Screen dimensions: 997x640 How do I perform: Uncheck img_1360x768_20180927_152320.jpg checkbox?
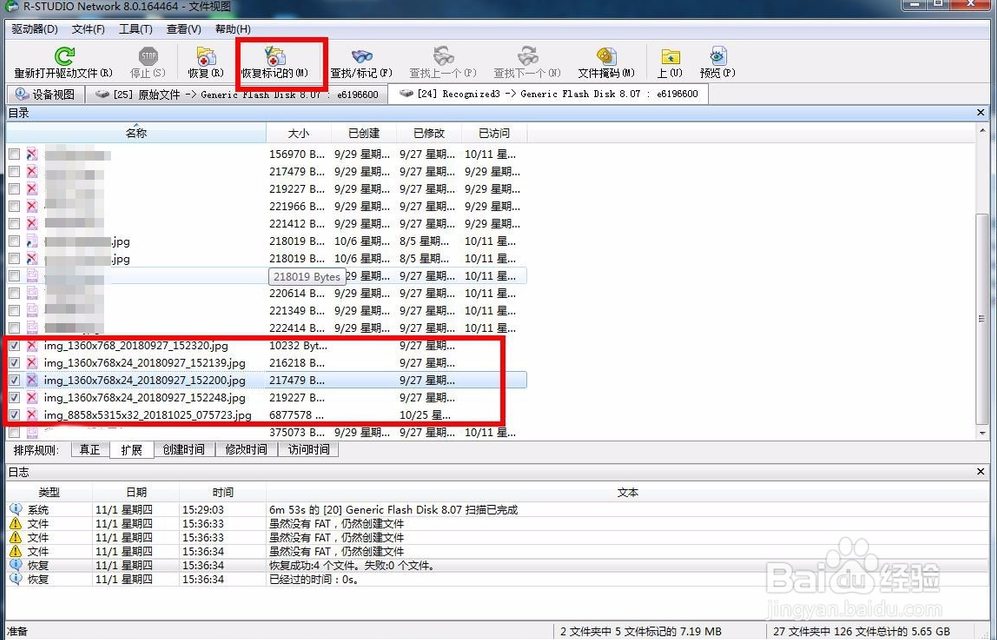(x=14, y=346)
